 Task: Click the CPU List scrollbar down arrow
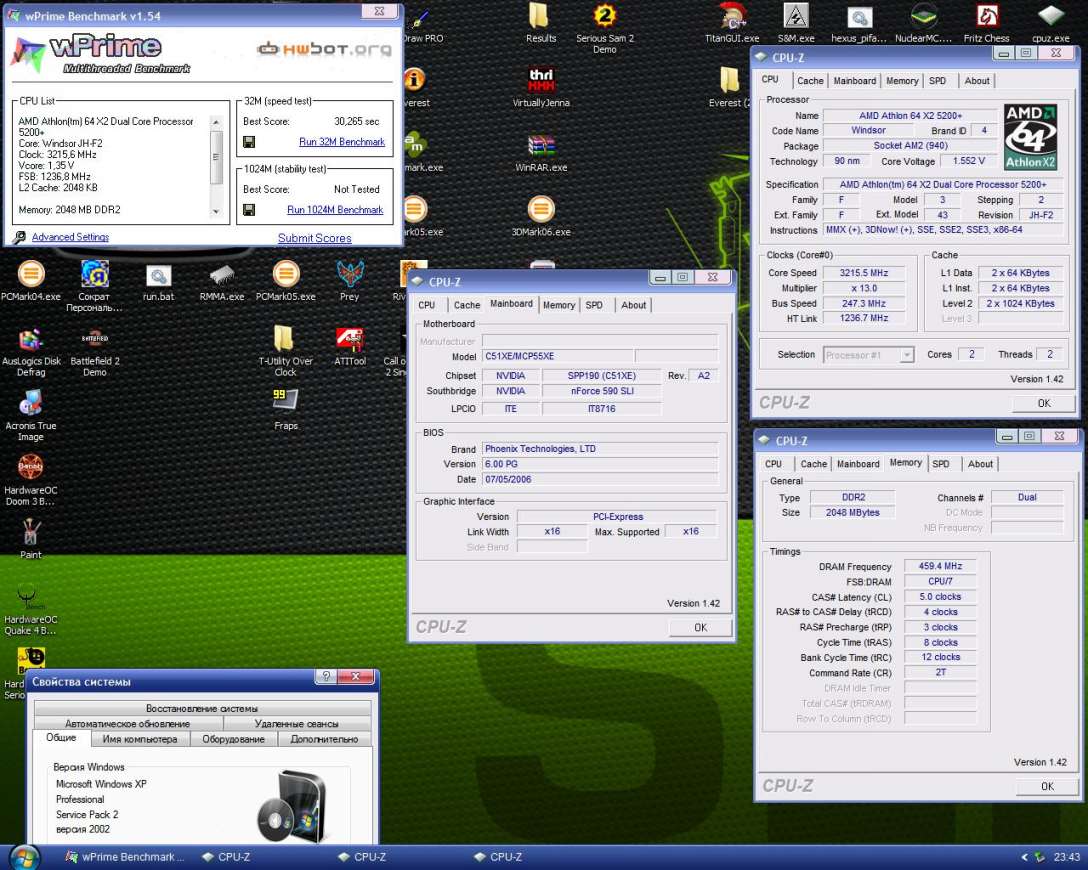[216, 211]
